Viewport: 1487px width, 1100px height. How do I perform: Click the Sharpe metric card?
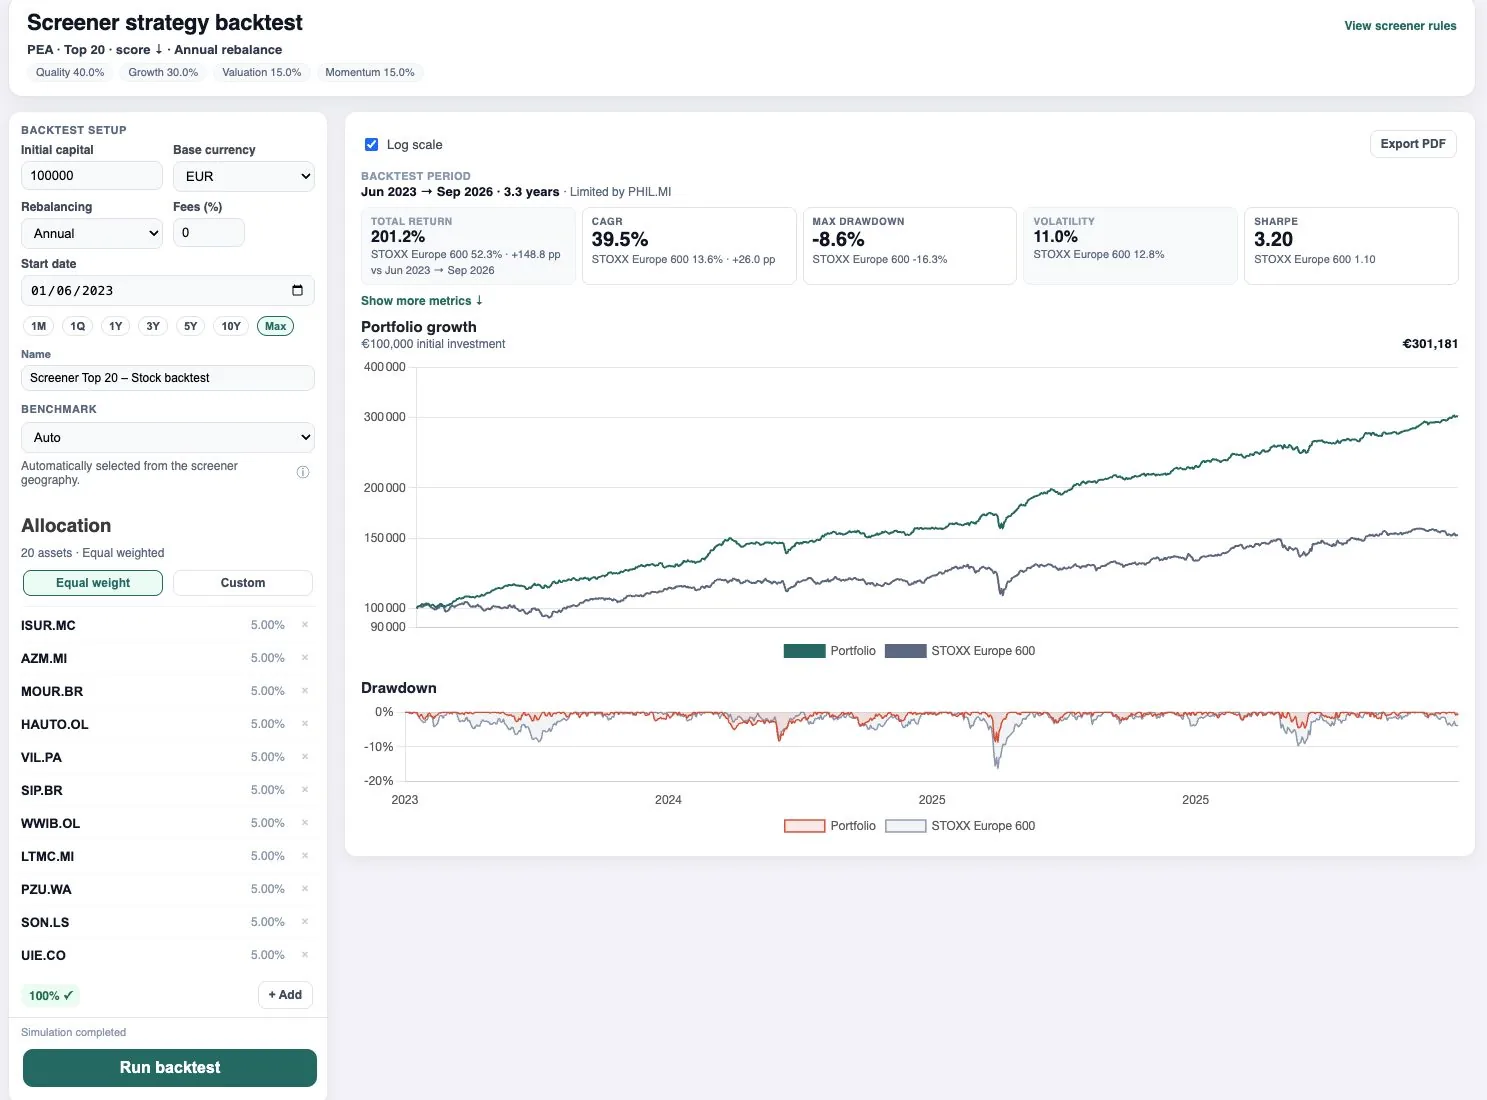click(x=1351, y=246)
